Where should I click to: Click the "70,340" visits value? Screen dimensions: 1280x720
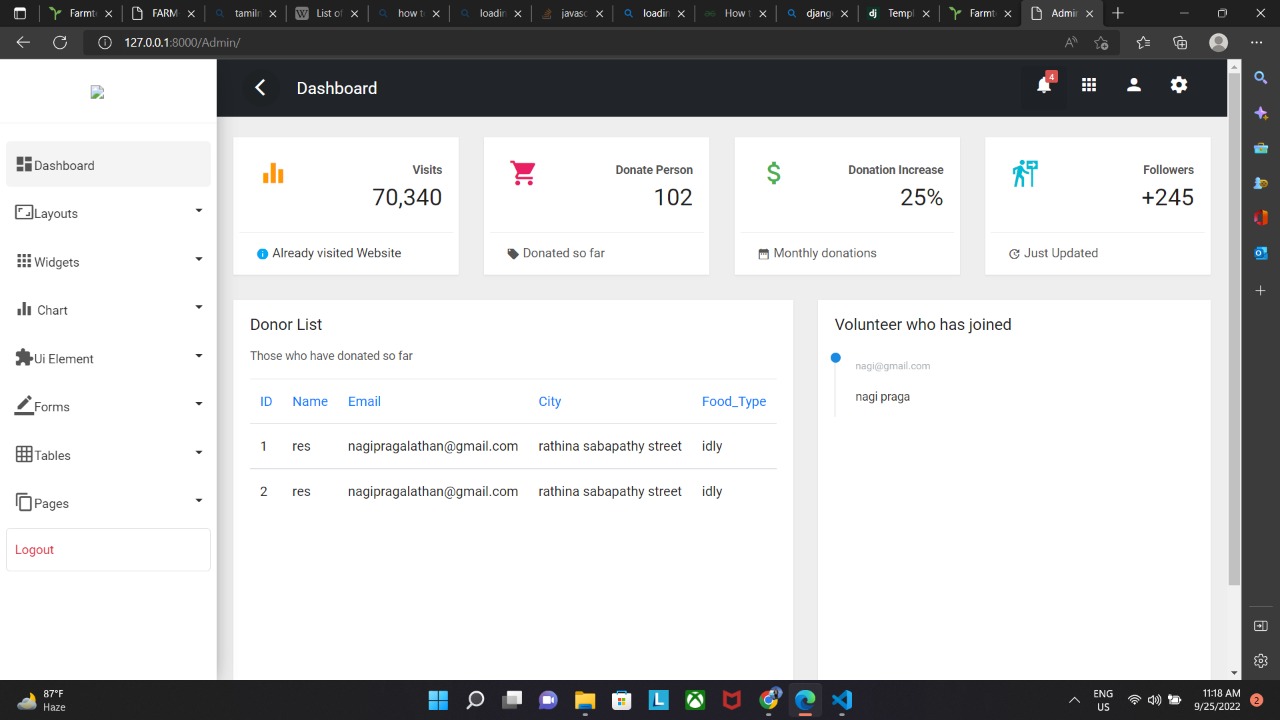pos(407,198)
